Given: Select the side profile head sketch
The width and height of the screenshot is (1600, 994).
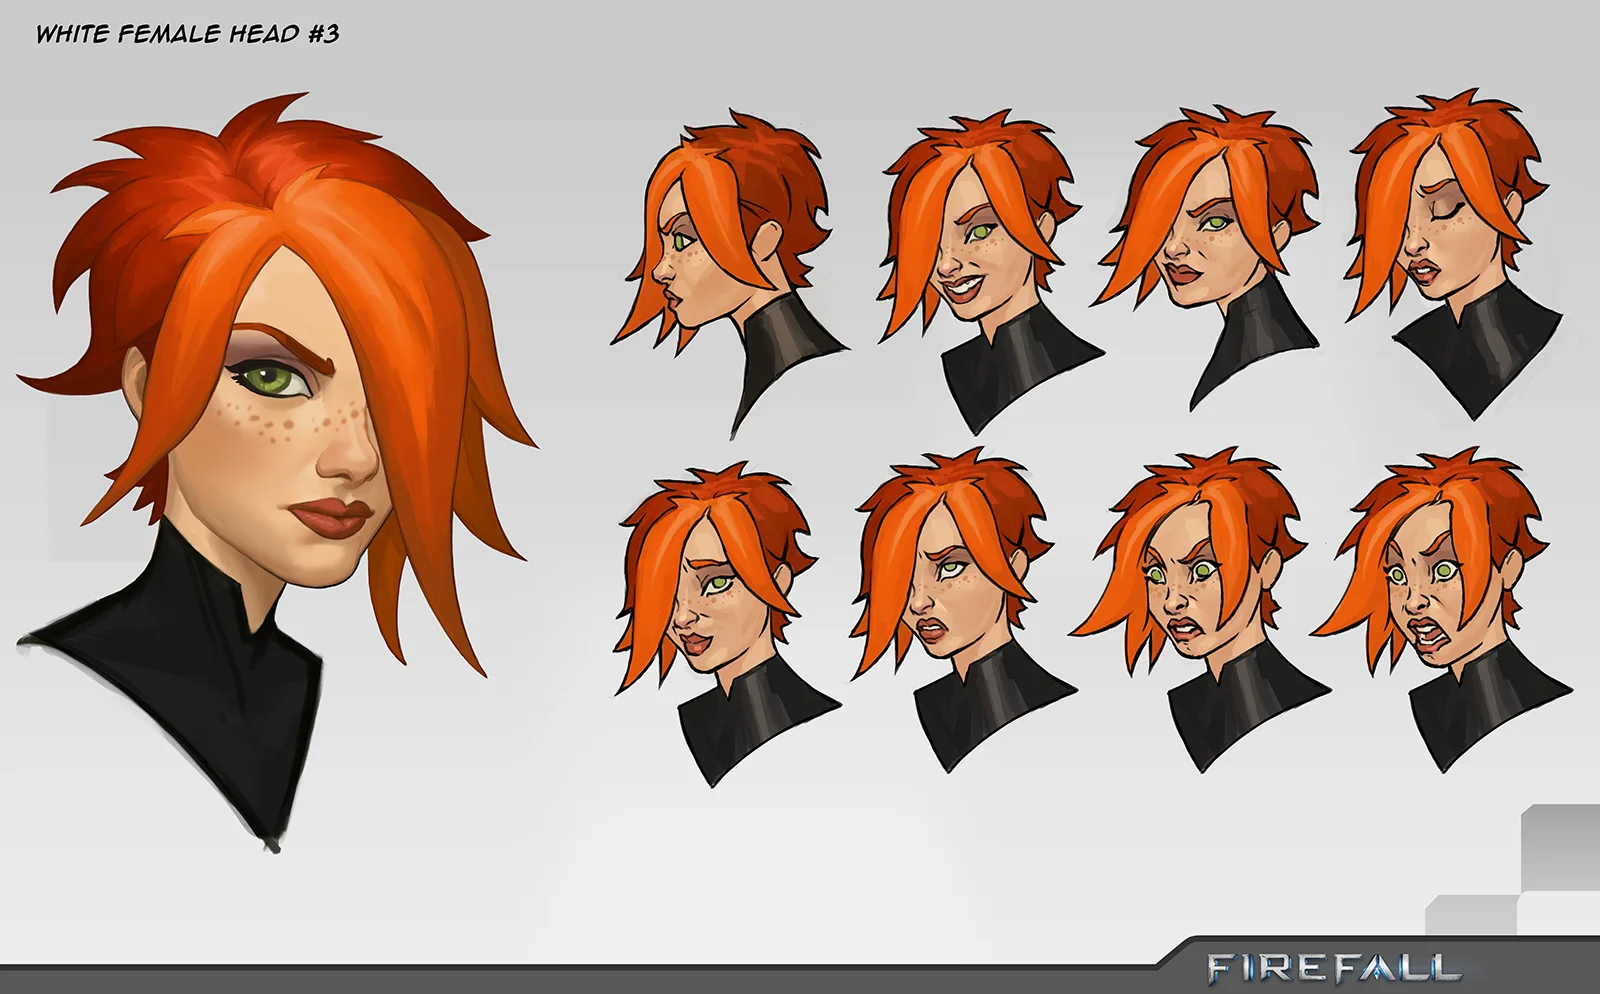Looking at the screenshot, I should pos(730,272).
